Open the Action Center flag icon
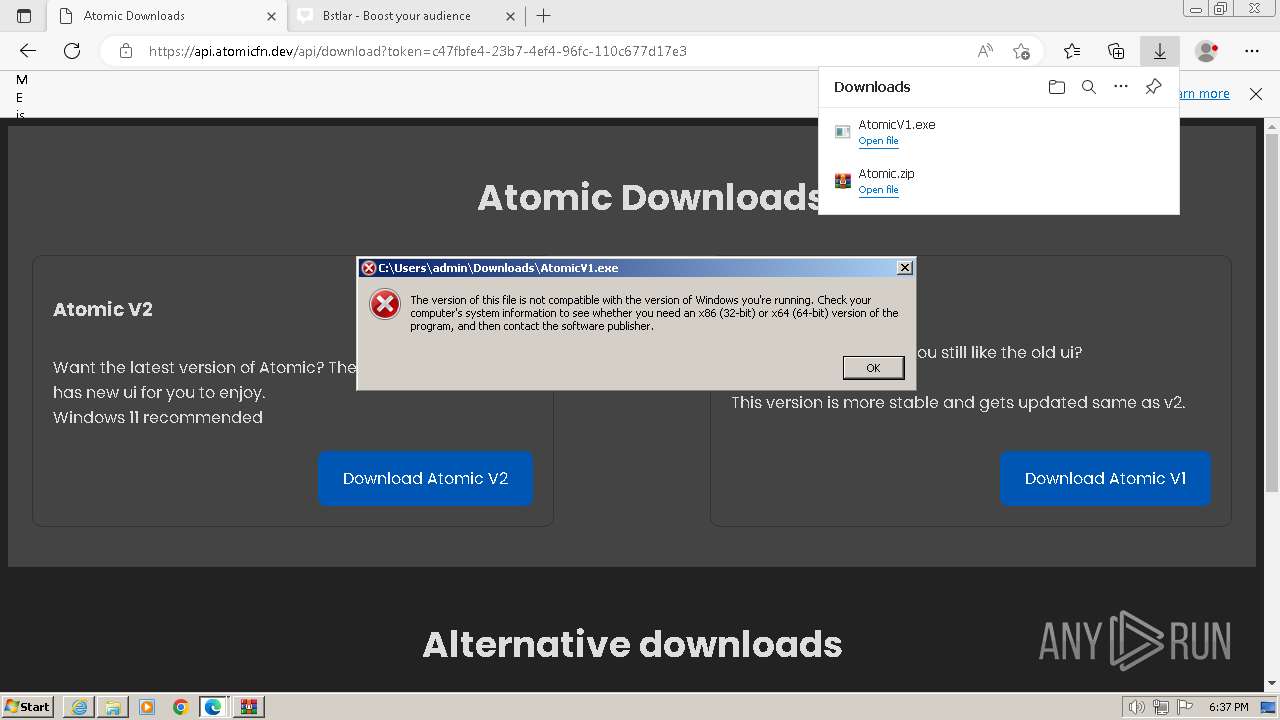Screen dimensions: 1280x720 click(x=1186, y=707)
